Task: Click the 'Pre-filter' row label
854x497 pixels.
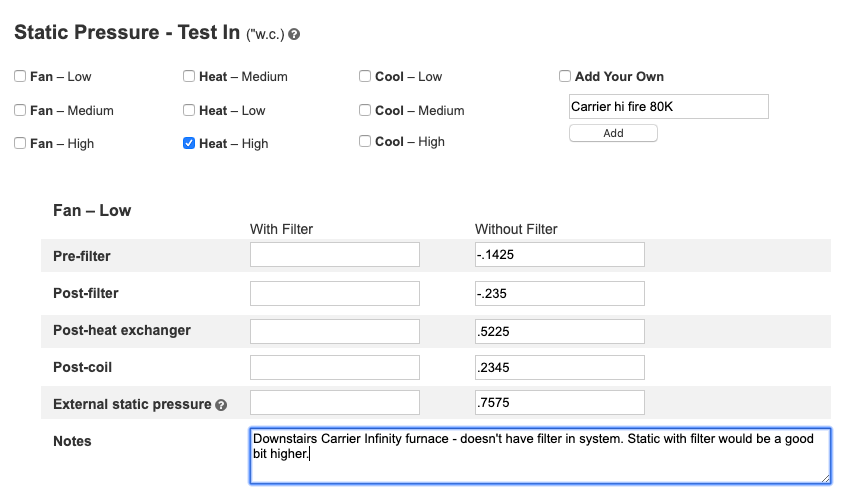Action: pos(82,256)
